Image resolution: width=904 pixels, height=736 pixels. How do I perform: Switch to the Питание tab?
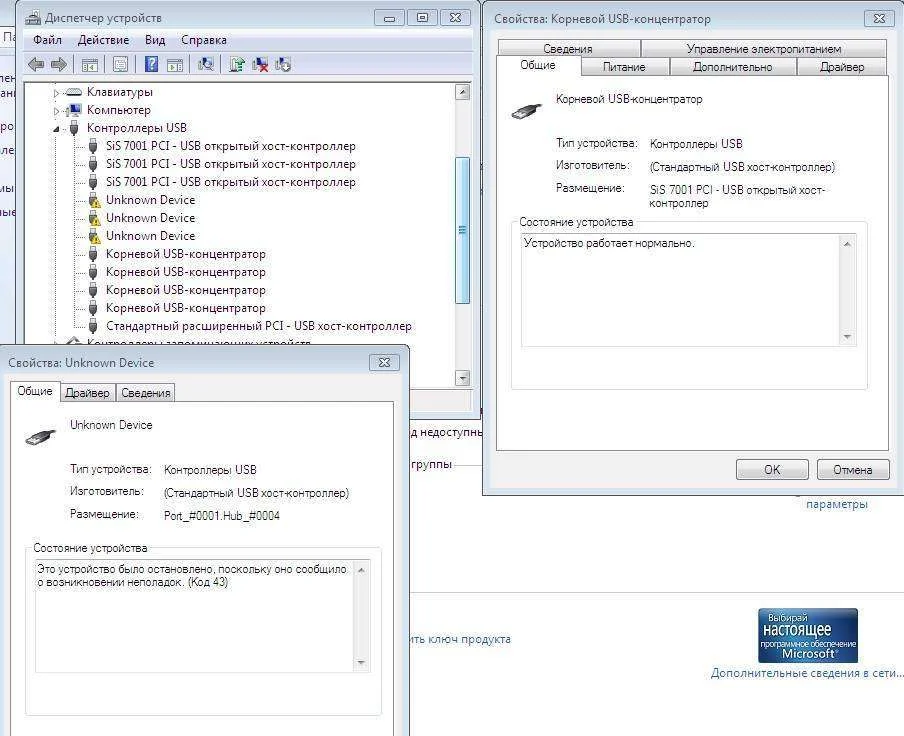point(624,67)
